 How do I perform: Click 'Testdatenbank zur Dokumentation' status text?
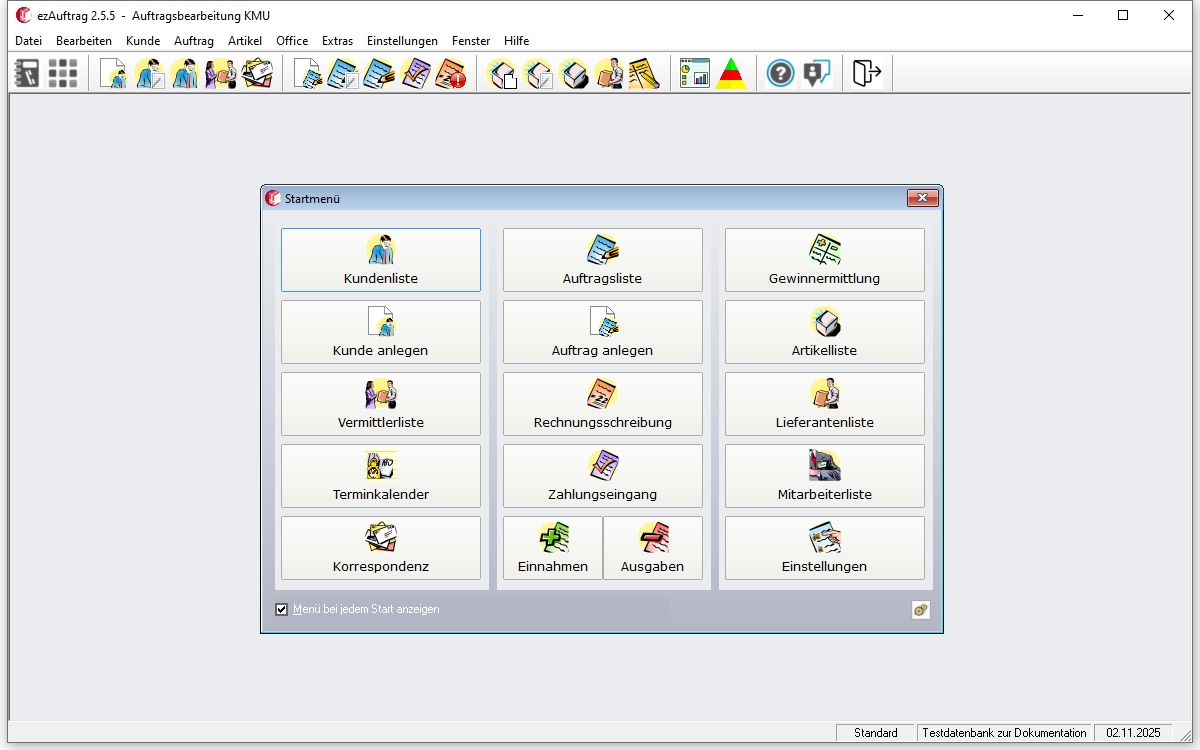(x=1004, y=733)
